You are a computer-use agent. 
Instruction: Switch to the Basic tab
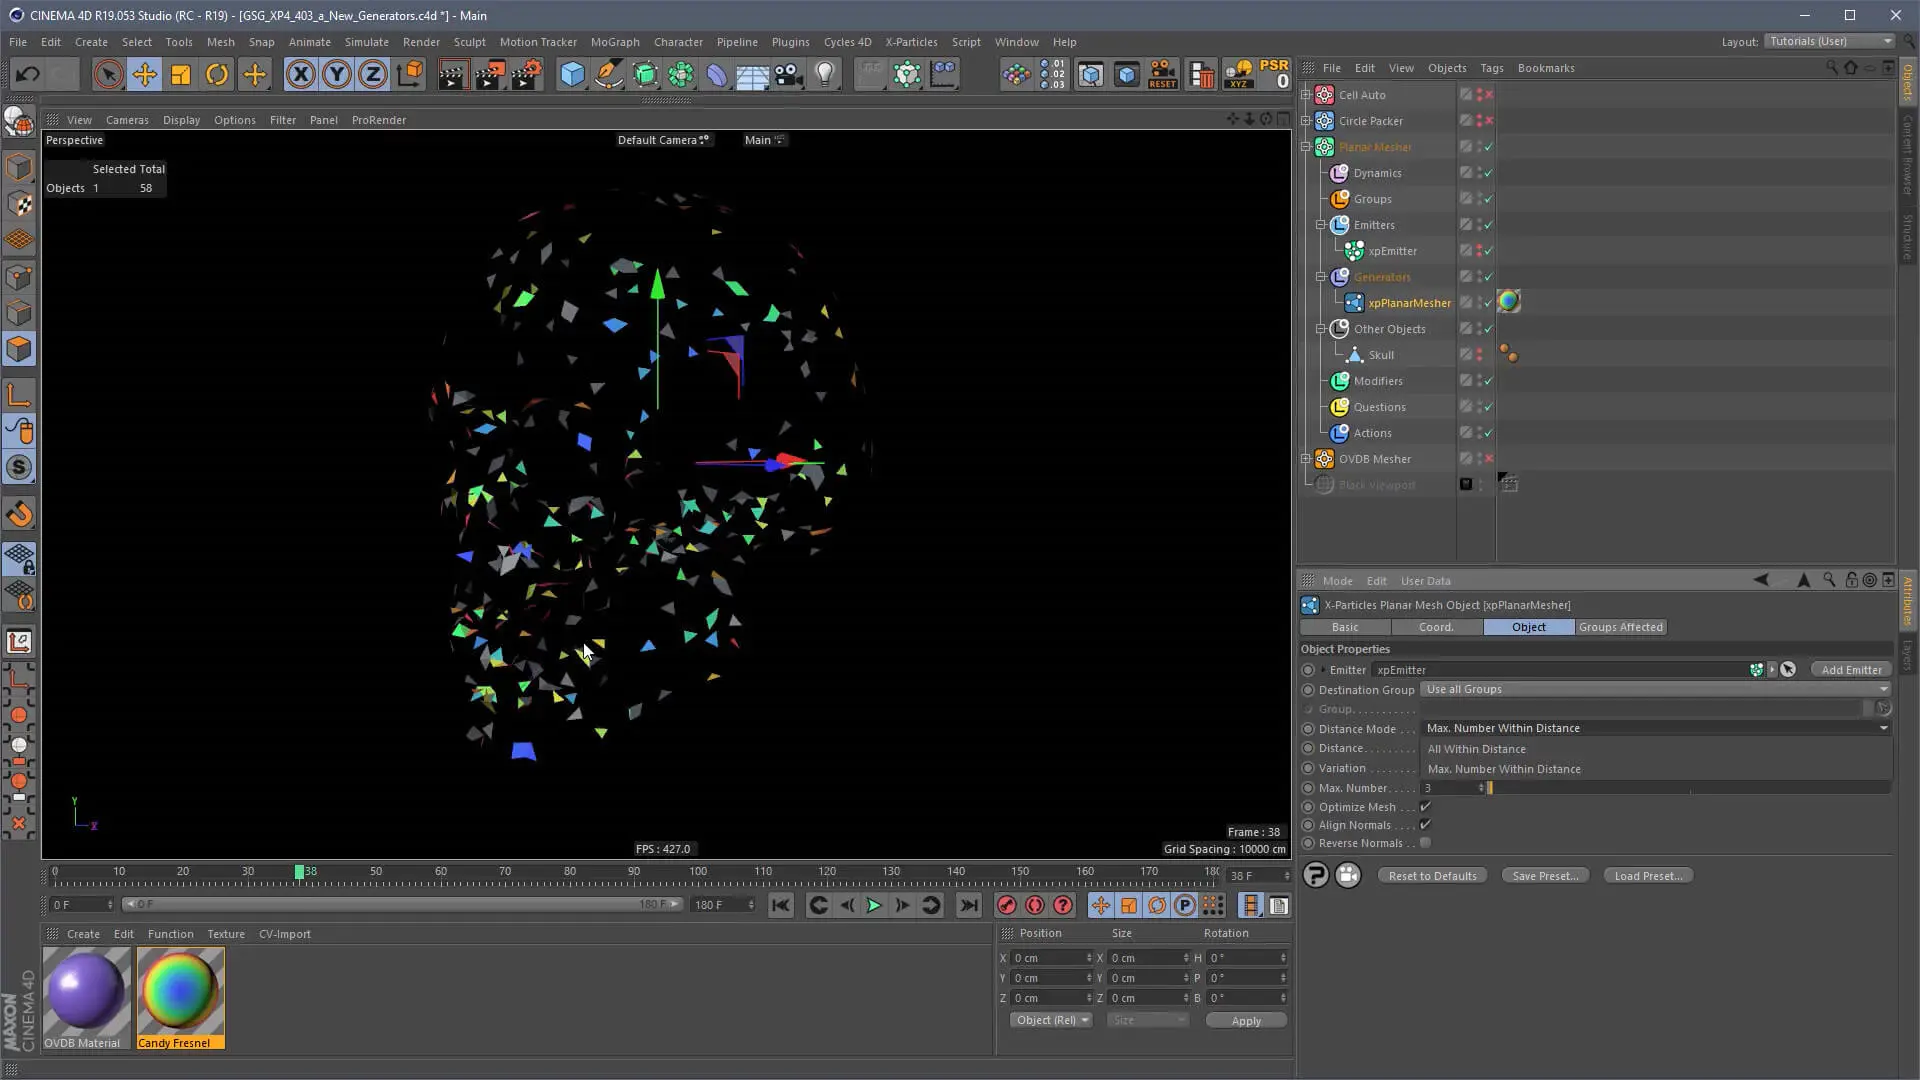(x=1345, y=627)
